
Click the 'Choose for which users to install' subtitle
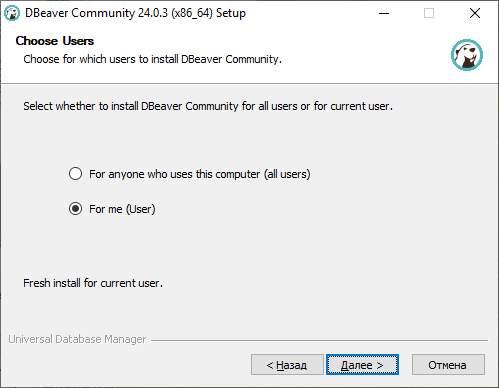(x=153, y=59)
